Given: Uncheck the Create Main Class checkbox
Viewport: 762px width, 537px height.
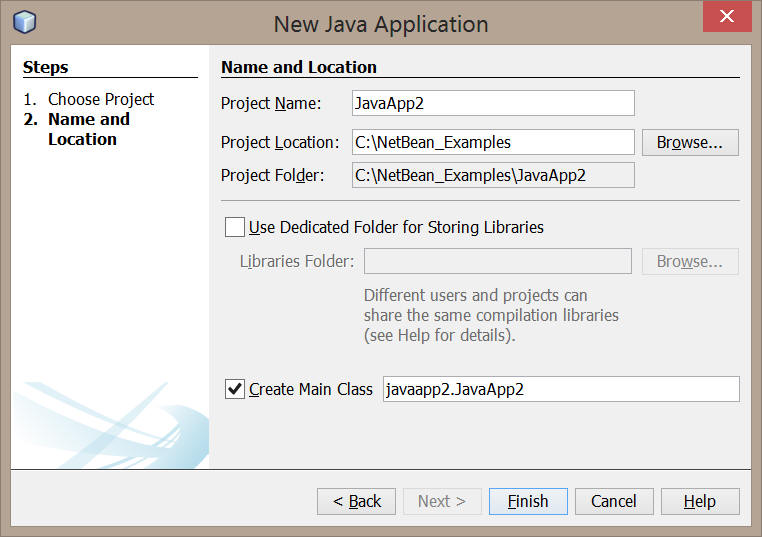Looking at the screenshot, I should coord(235,389).
